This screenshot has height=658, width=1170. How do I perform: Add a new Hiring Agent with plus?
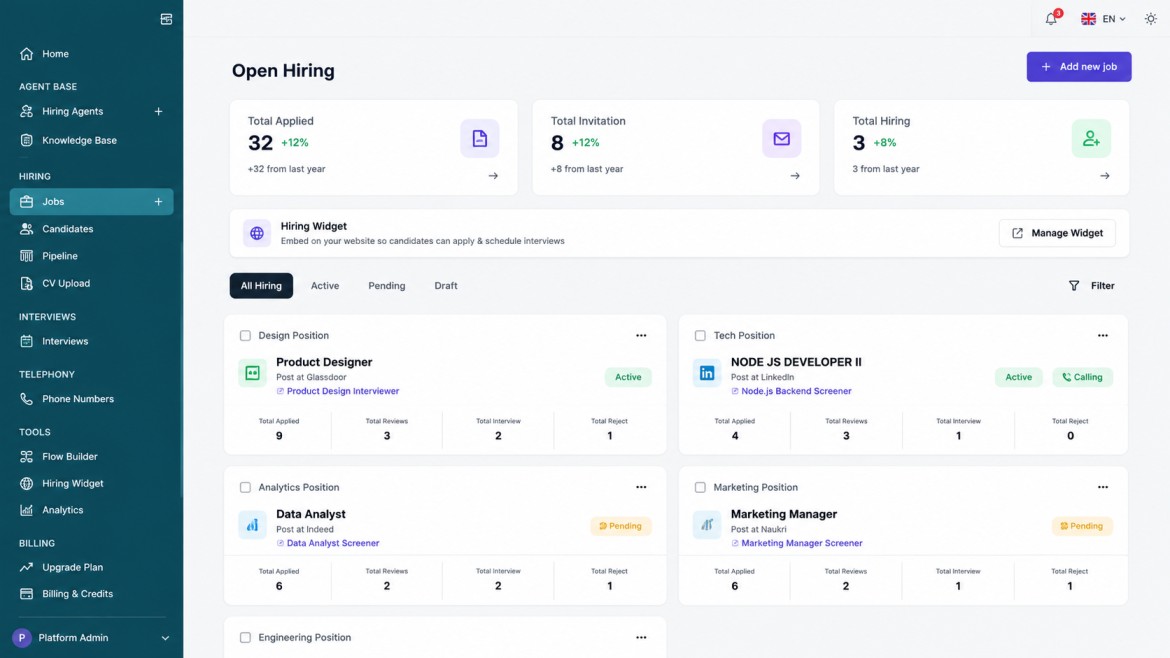coord(158,111)
